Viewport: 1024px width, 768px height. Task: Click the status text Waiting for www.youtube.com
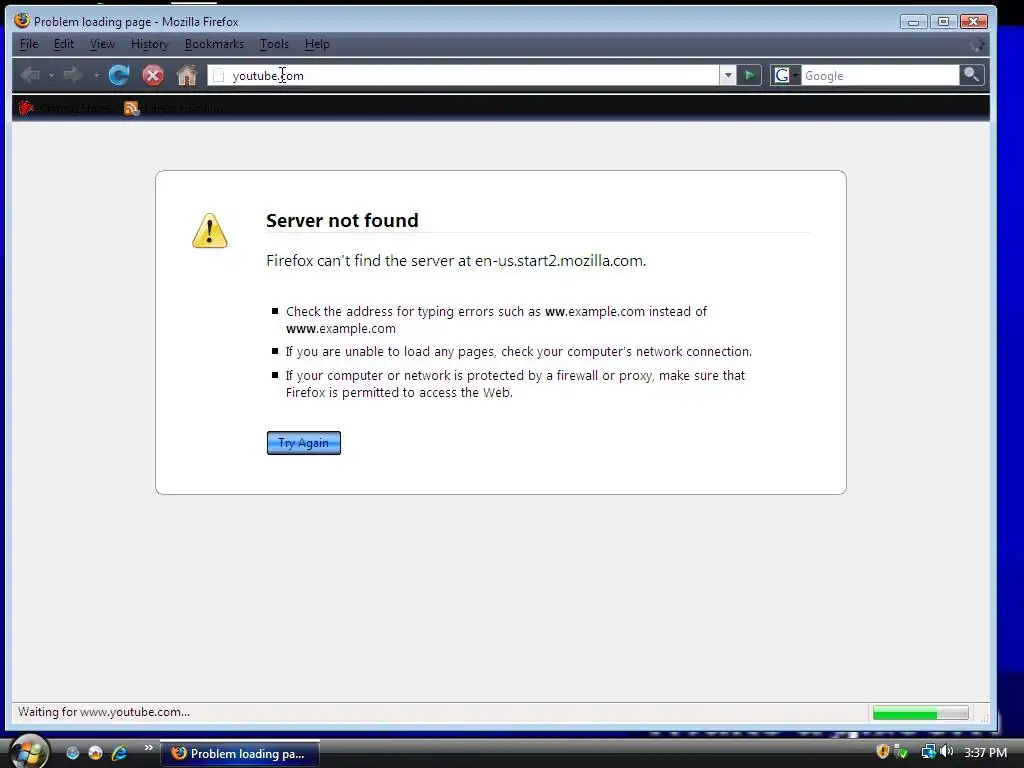click(104, 712)
